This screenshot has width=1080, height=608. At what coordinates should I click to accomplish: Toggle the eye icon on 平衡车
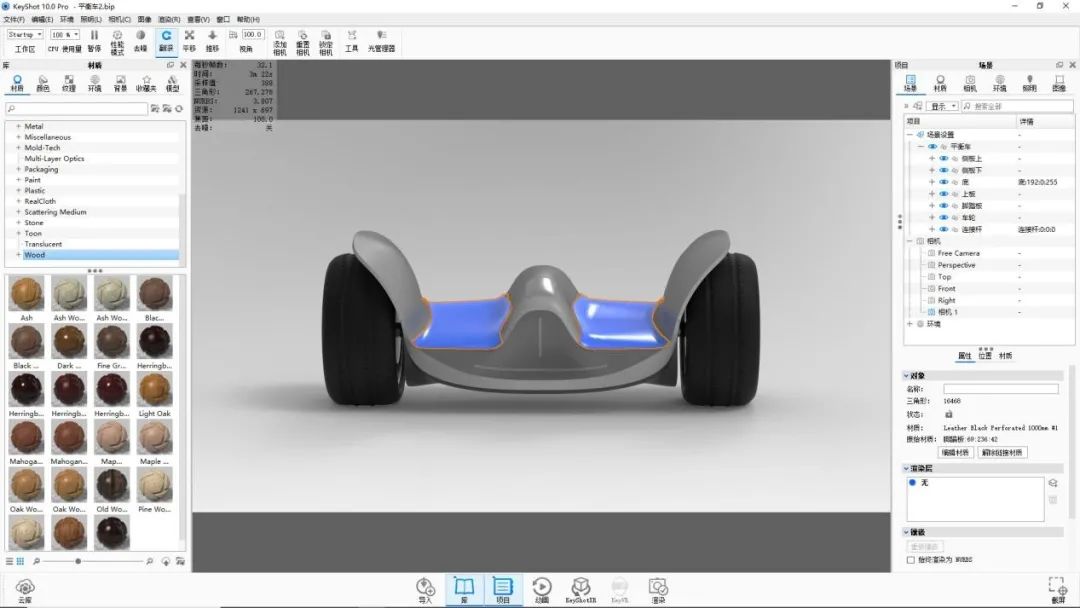point(934,146)
